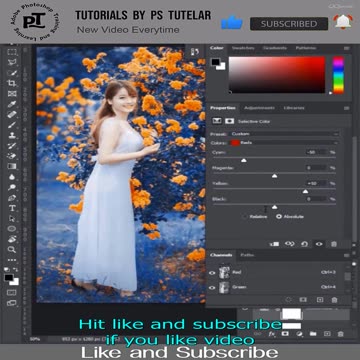The width and height of the screenshot is (360, 360).
Task: Select the Eraser tool
Action: coord(12,156)
